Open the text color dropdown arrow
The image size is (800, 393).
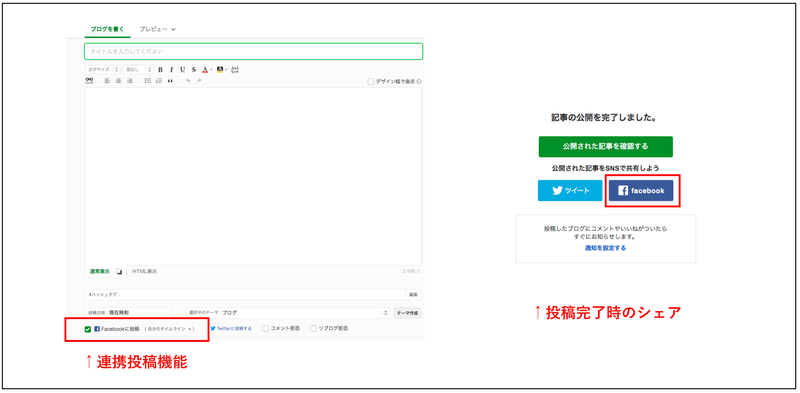[x=211, y=70]
